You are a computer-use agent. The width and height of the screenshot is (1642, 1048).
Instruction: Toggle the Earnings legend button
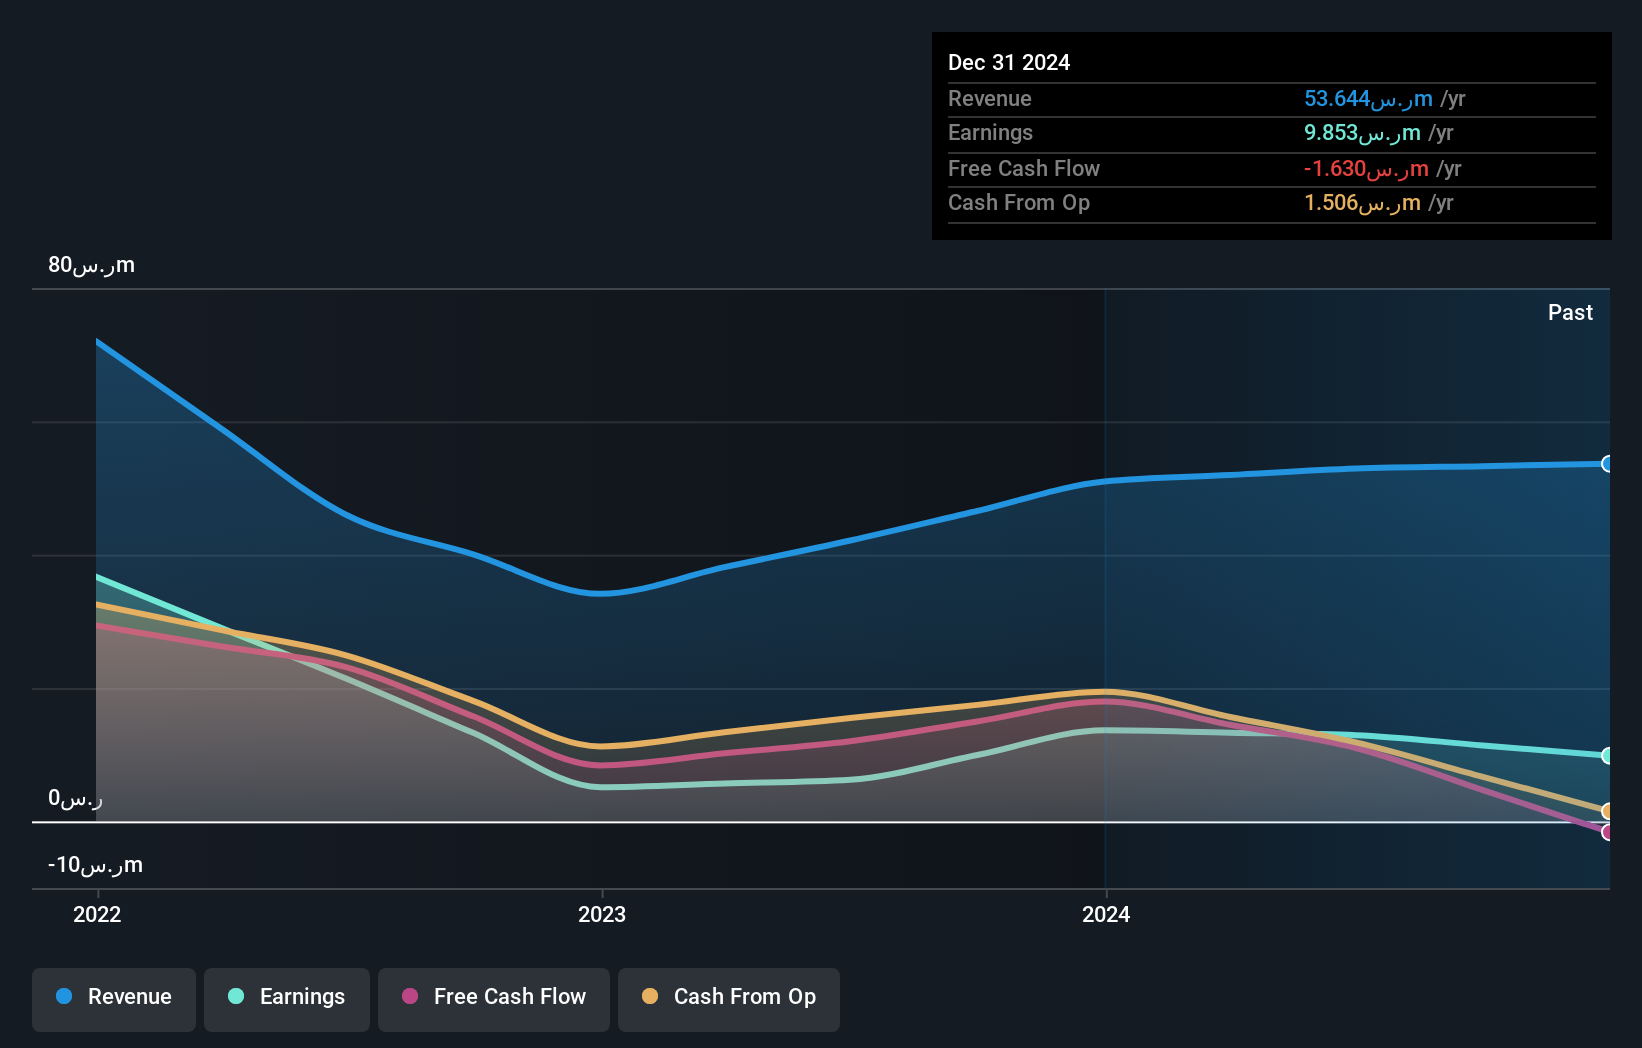[287, 999]
